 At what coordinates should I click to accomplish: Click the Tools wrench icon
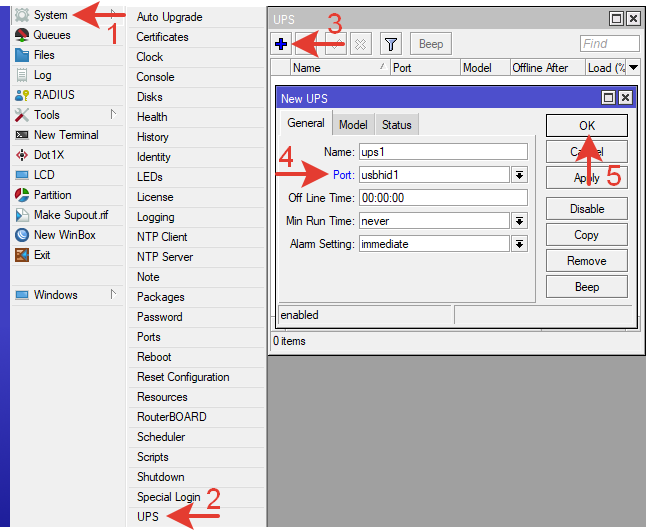[x=22, y=115]
